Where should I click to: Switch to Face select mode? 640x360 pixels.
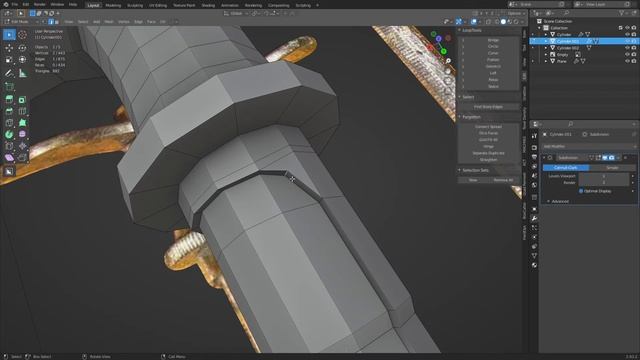pos(57,22)
